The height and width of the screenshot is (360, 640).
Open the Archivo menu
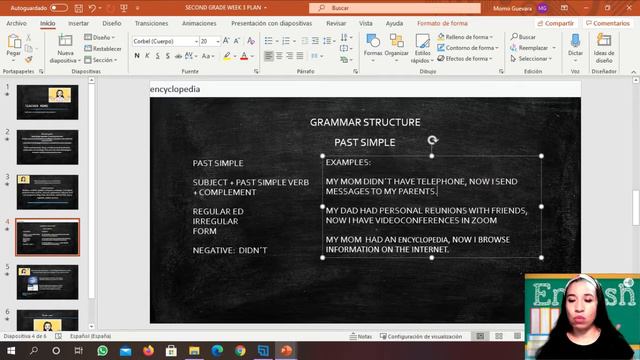[x=16, y=24]
